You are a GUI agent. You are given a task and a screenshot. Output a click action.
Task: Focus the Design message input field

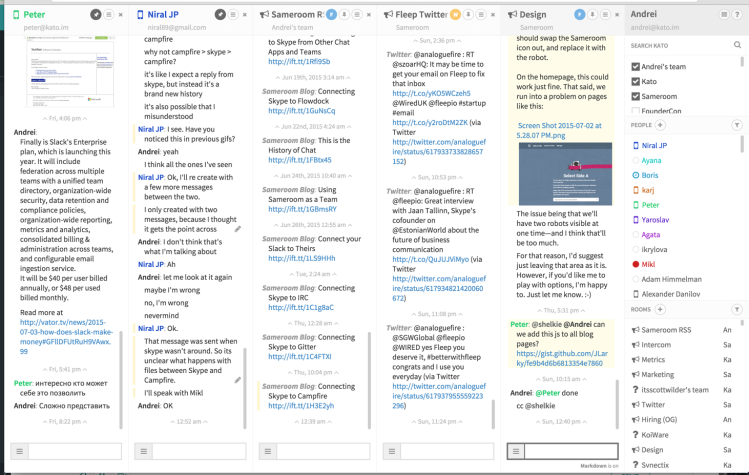click(571, 451)
